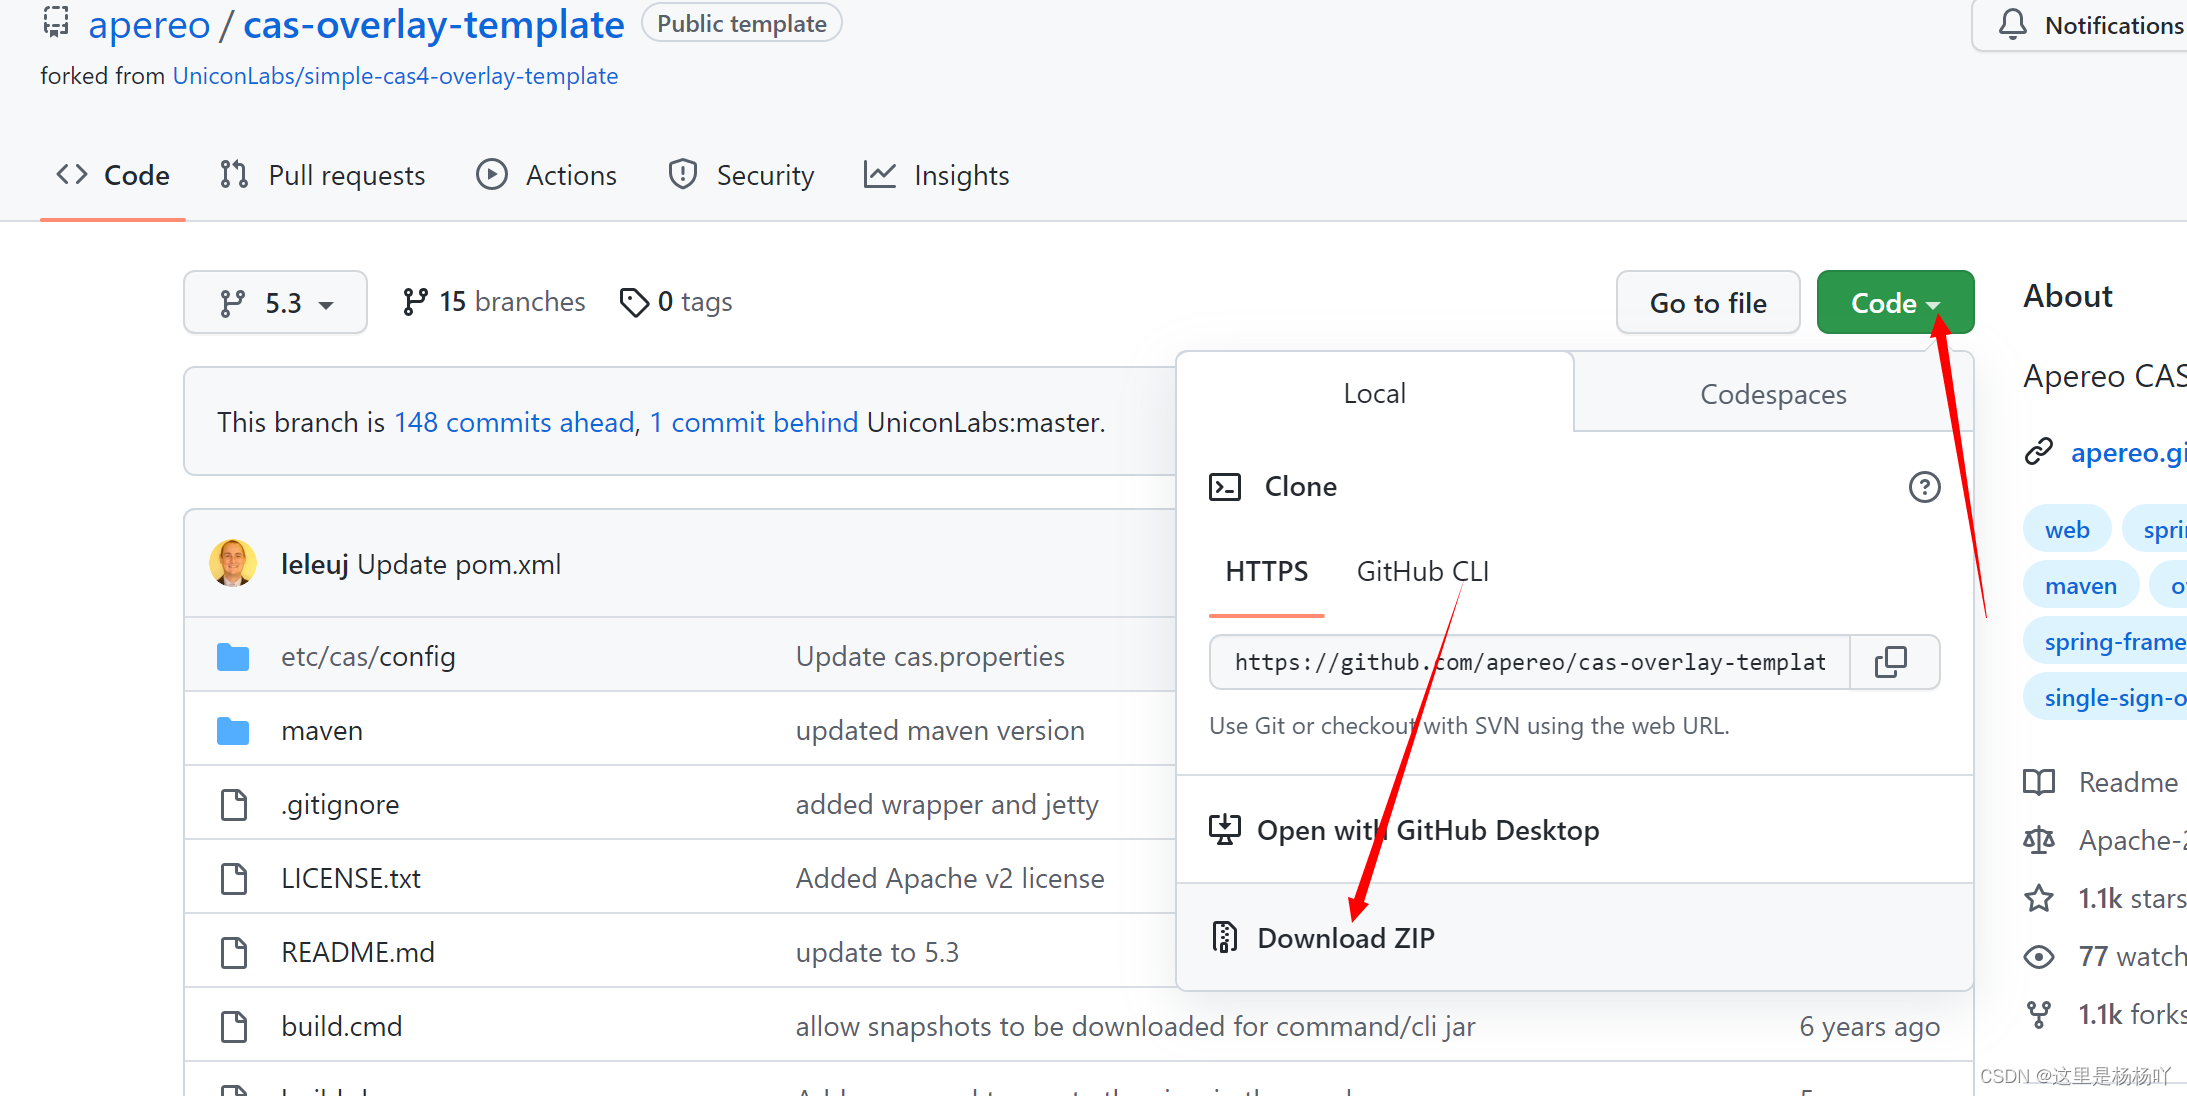Open the README.md file
Viewport: 2187px width, 1096px height.
pos(358,952)
